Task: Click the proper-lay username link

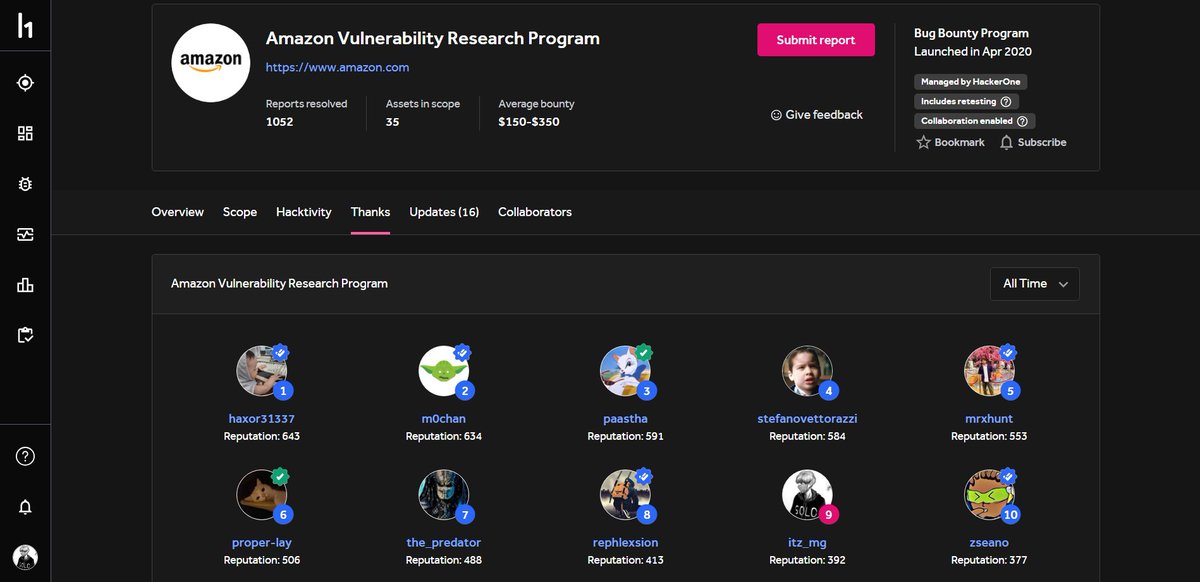Action: (262, 542)
